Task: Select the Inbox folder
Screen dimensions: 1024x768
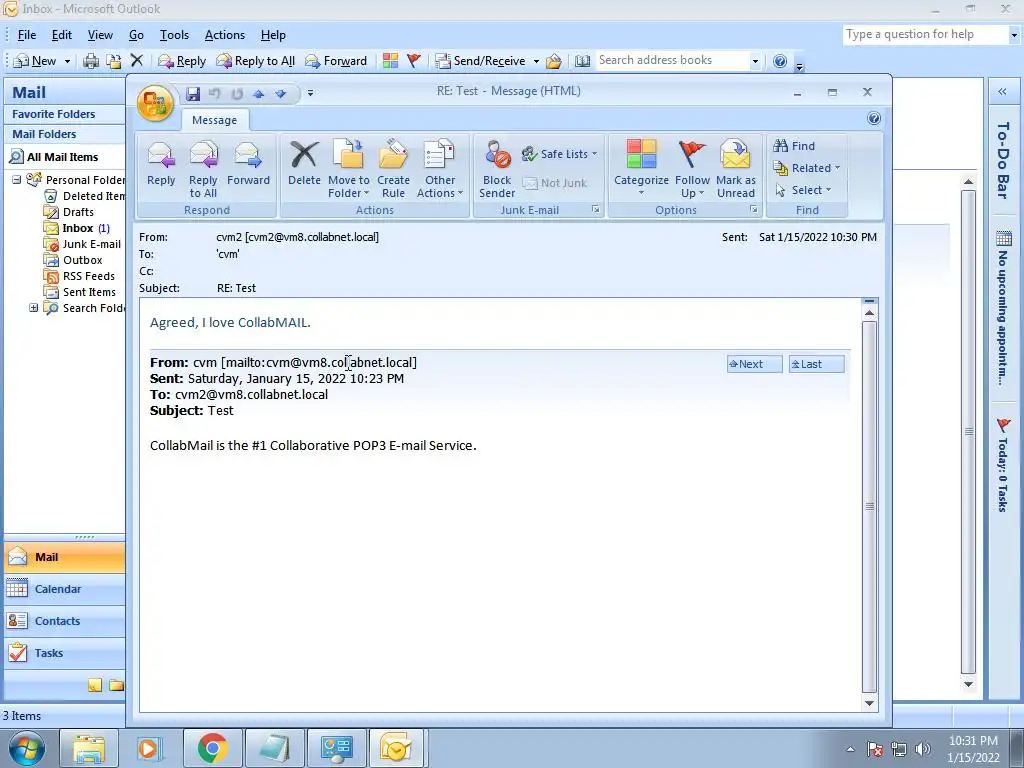Action: point(77,228)
